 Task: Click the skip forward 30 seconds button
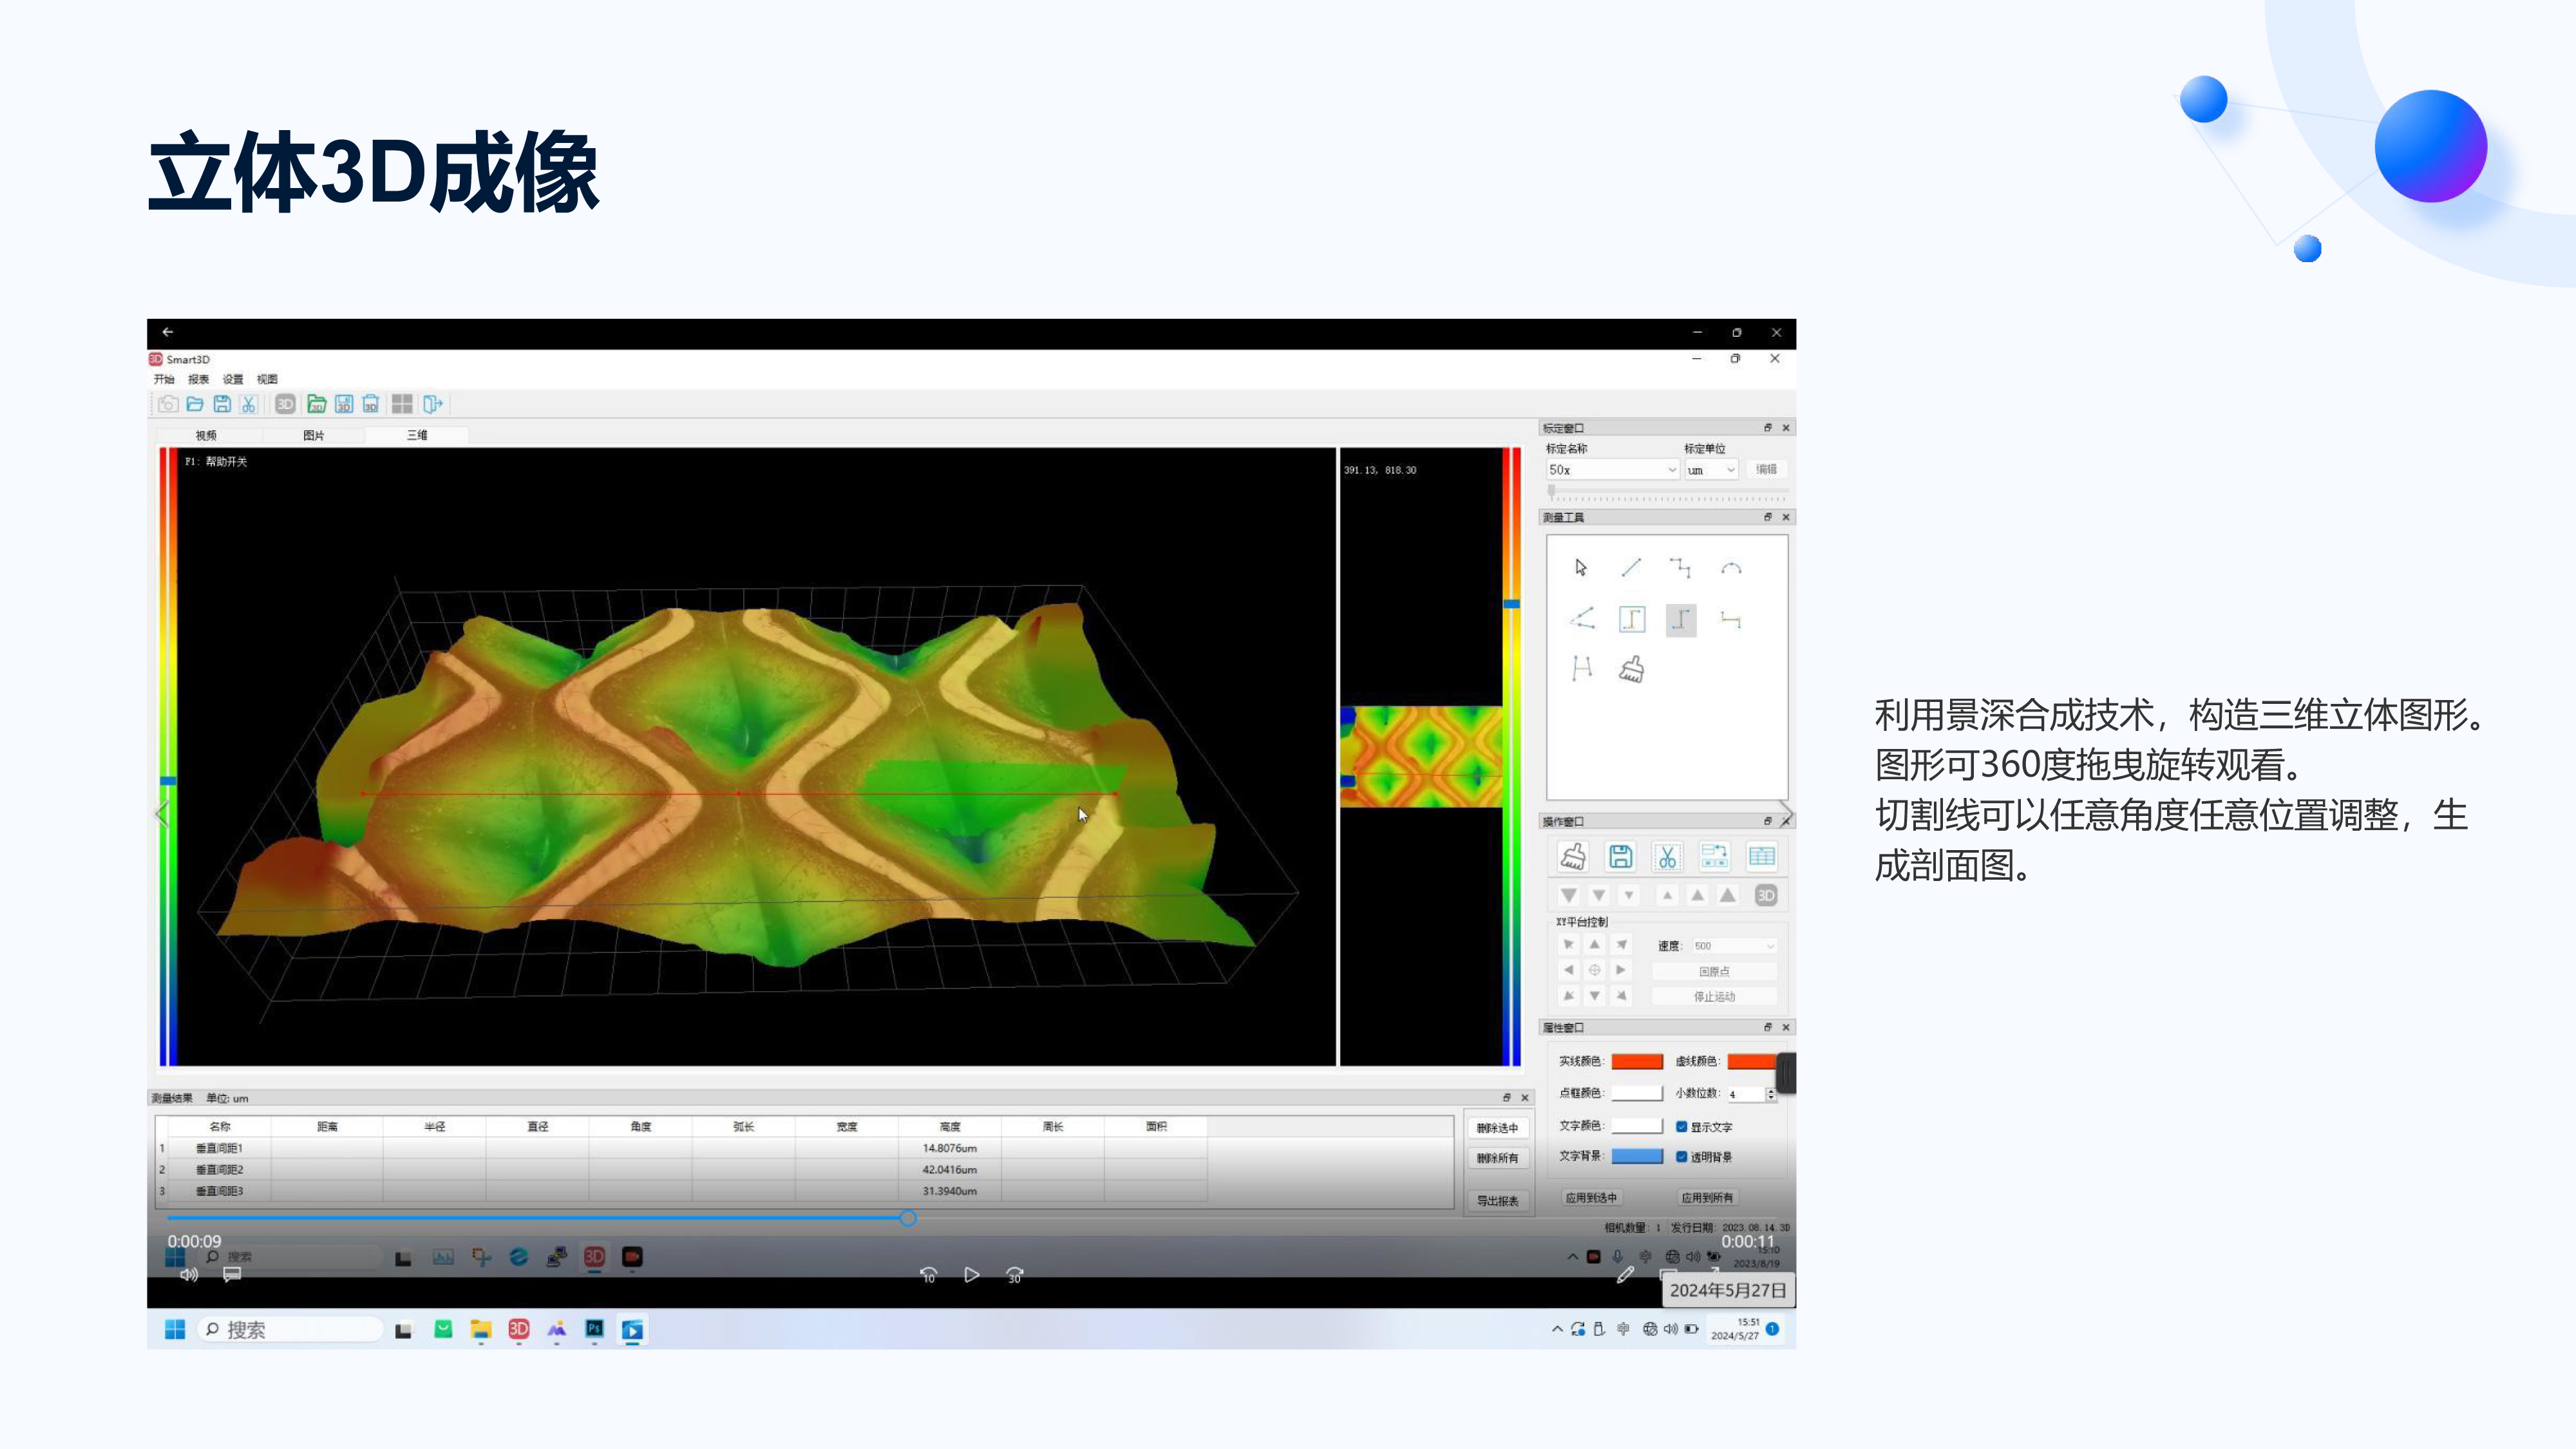click(x=1014, y=1275)
